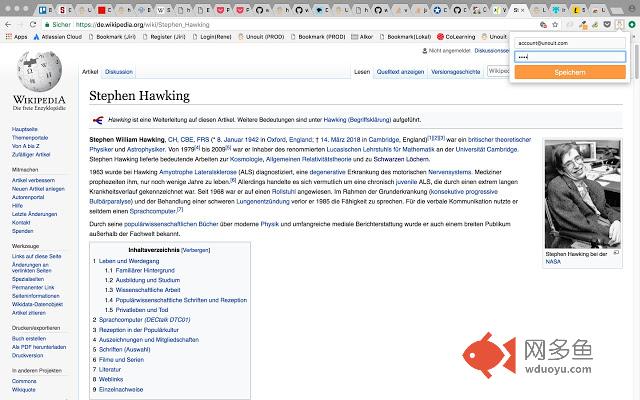Click the Wikipedia search box
Screen dimensions: 640x400
(x=499, y=71)
